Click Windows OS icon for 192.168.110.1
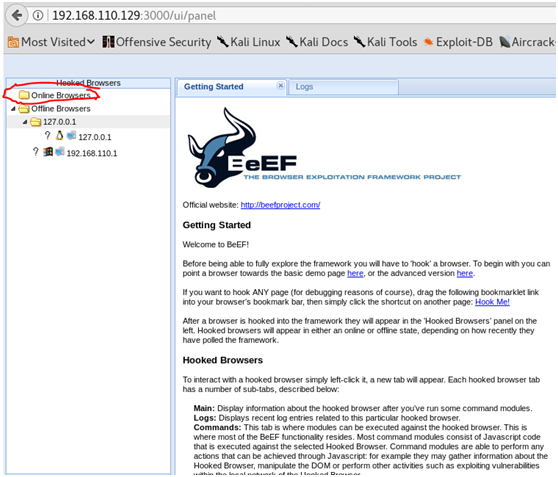The width and height of the screenshot is (558, 477). pyautogui.click(x=48, y=152)
